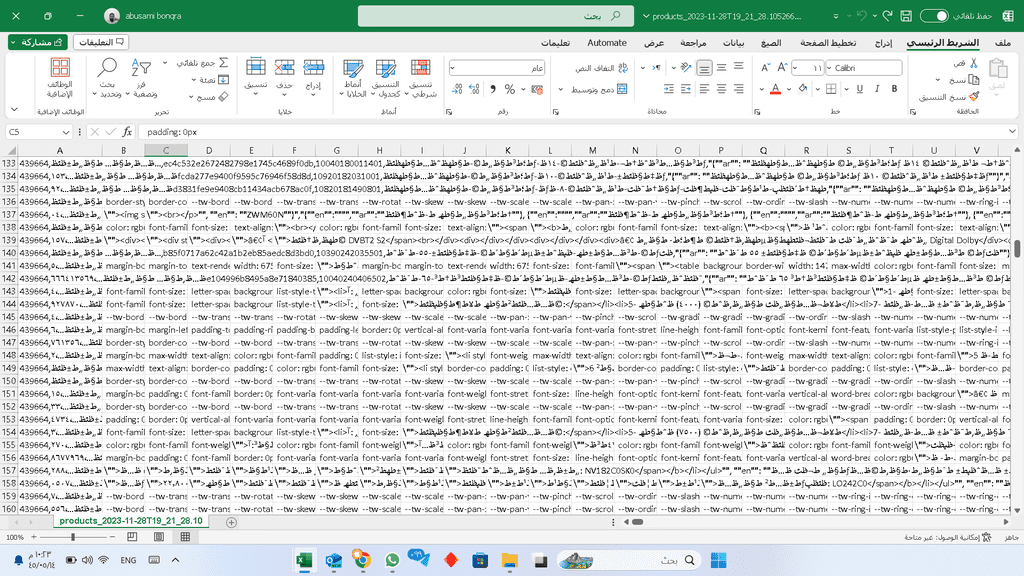Select sheet tab products_2023-11-28T19_21_28.10

pyautogui.click(x=131, y=520)
